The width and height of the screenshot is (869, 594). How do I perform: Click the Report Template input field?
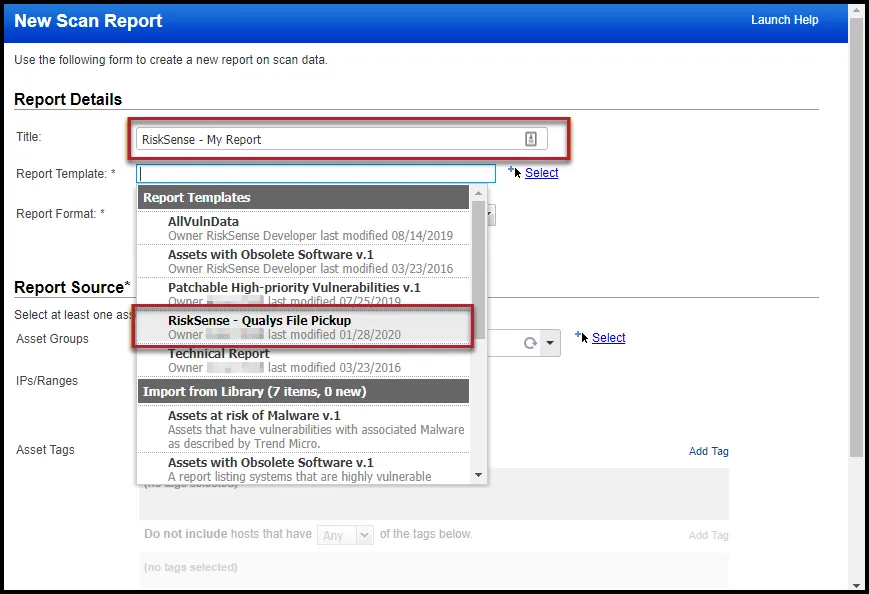(x=316, y=174)
